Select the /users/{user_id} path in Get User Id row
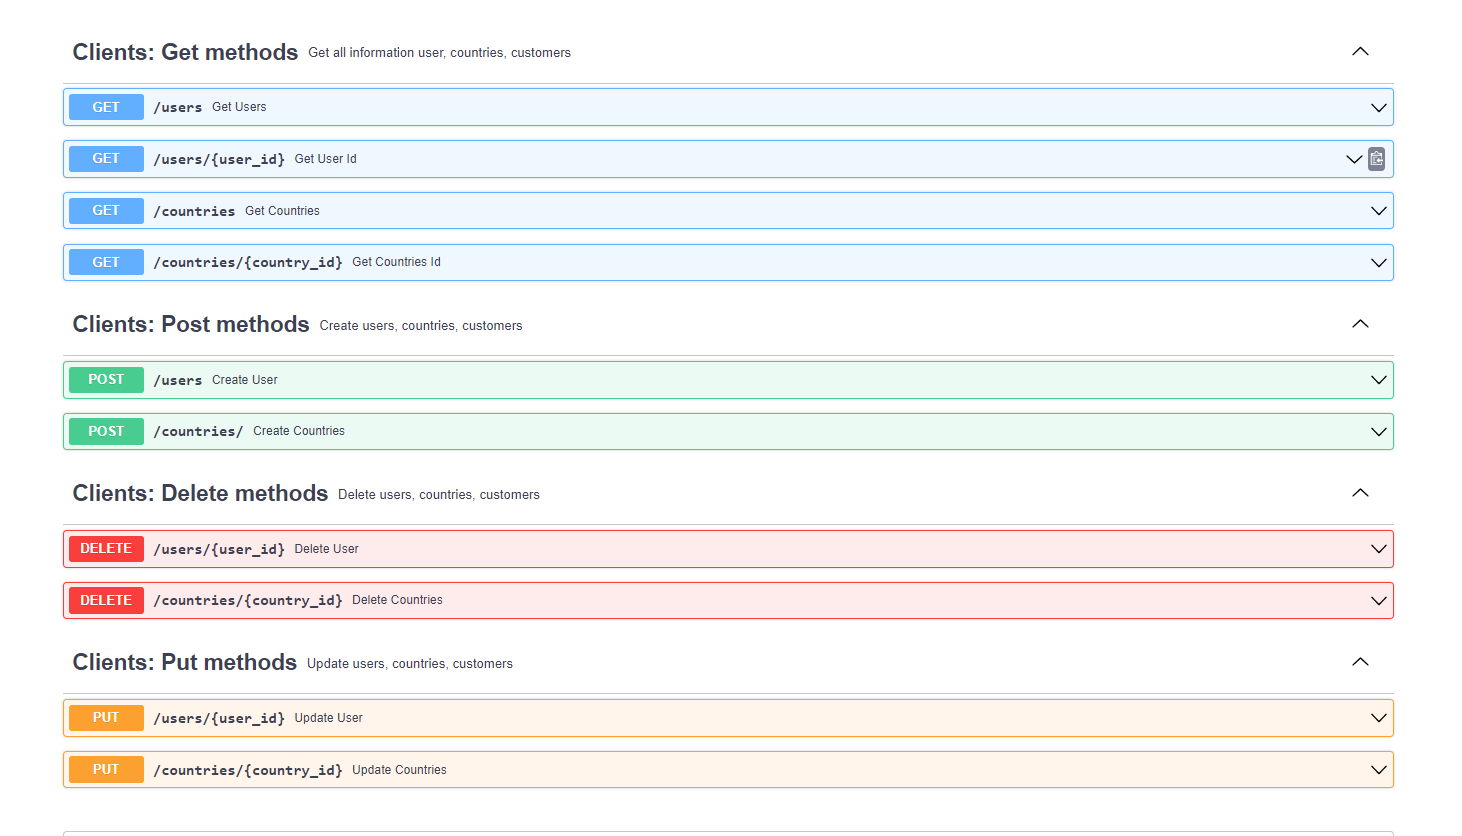The height and width of the screenshot is (836, 1462). (219, 159)
